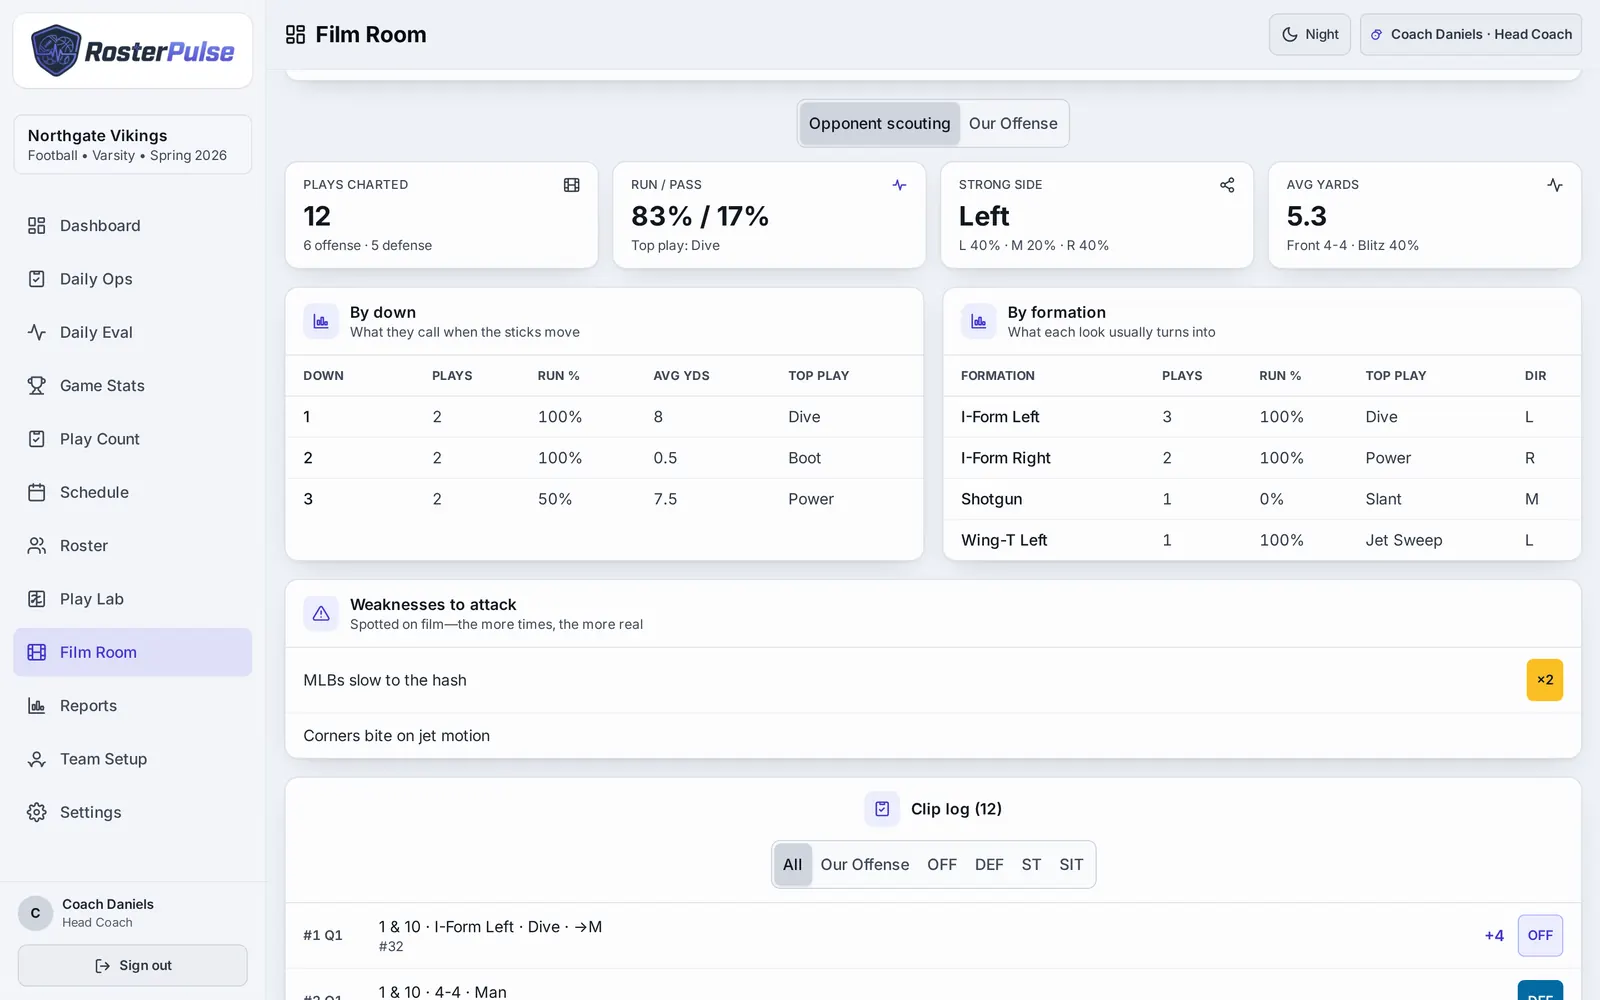Screen dimensions: 1600x1000
Task: Click pulse icon on Run / Pass card
Action: (x=899, y=185)
